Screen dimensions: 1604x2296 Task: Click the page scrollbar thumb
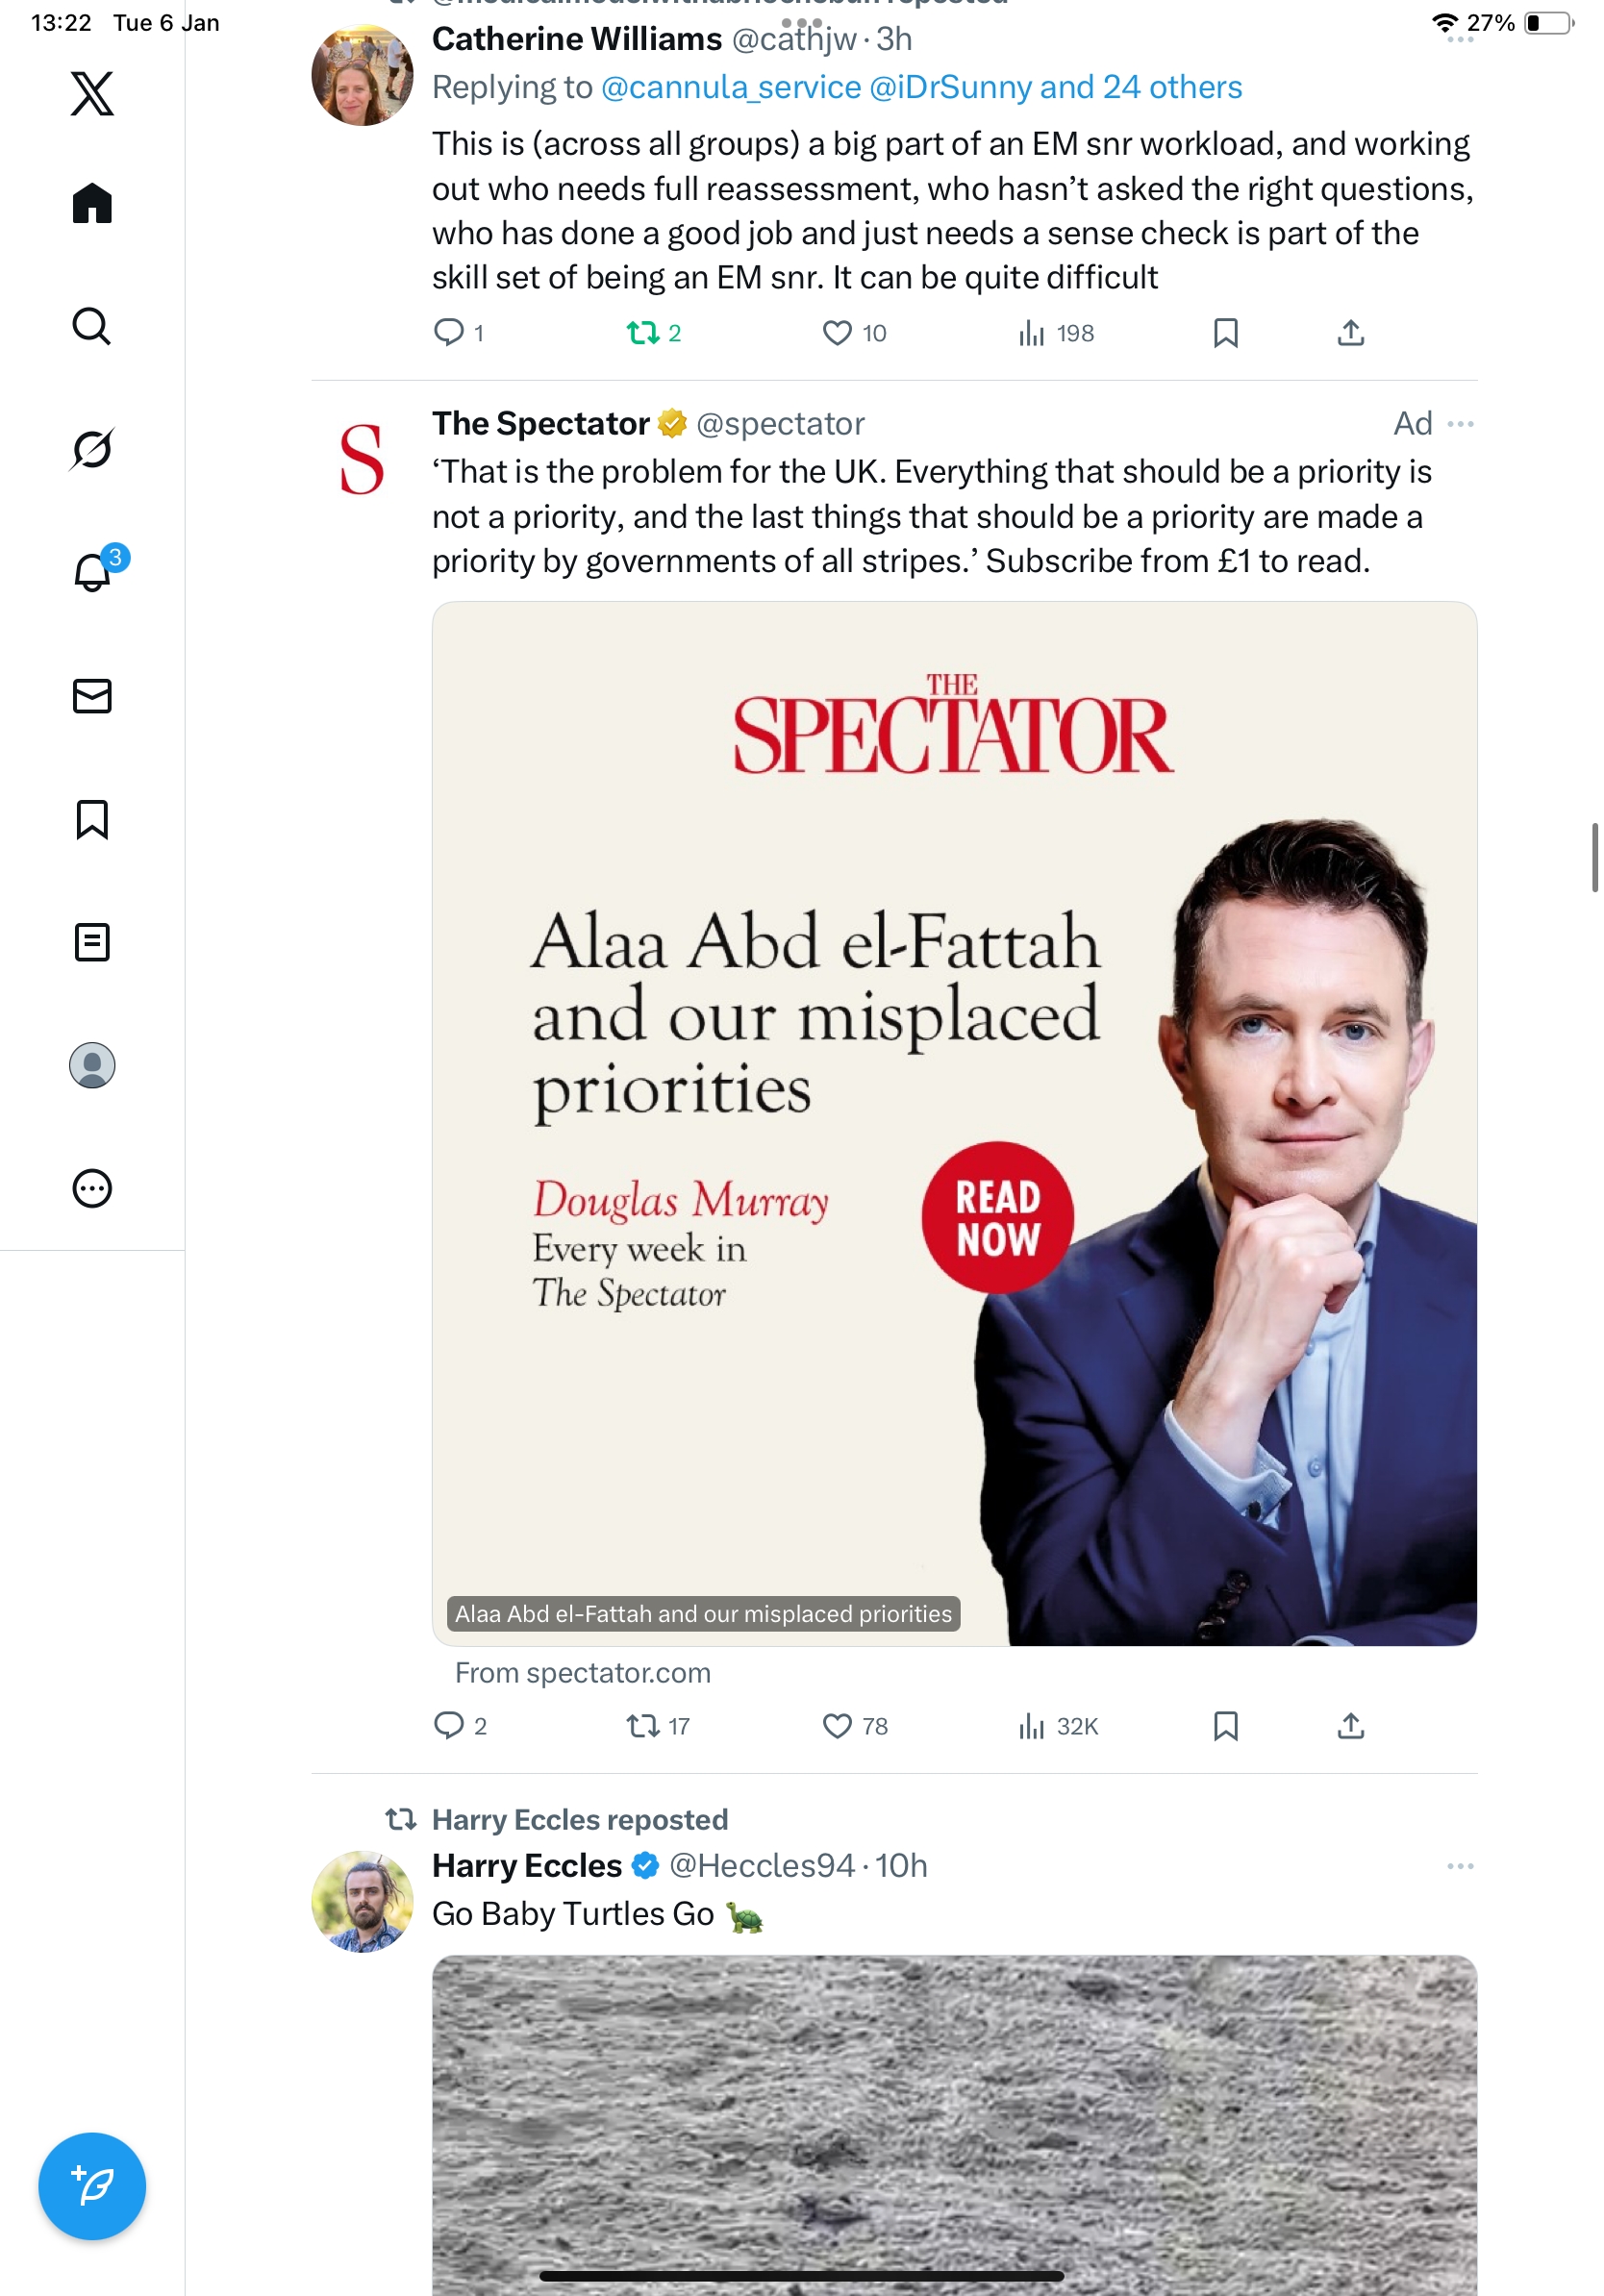pos(1594,857)
